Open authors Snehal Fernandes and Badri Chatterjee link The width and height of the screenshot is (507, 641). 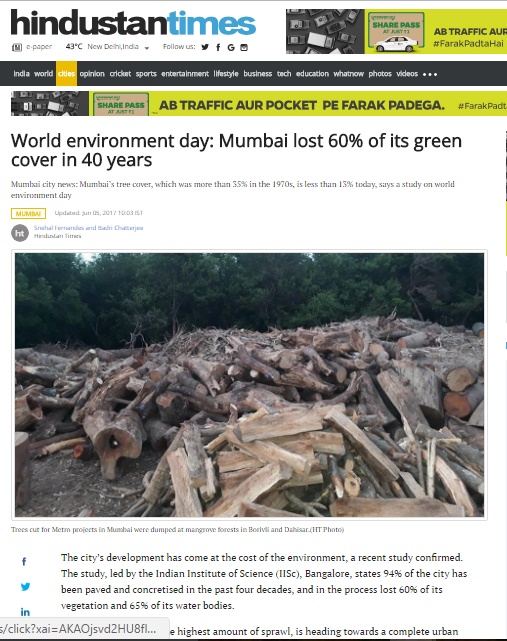pyautogui.click(x=89, y=228)
